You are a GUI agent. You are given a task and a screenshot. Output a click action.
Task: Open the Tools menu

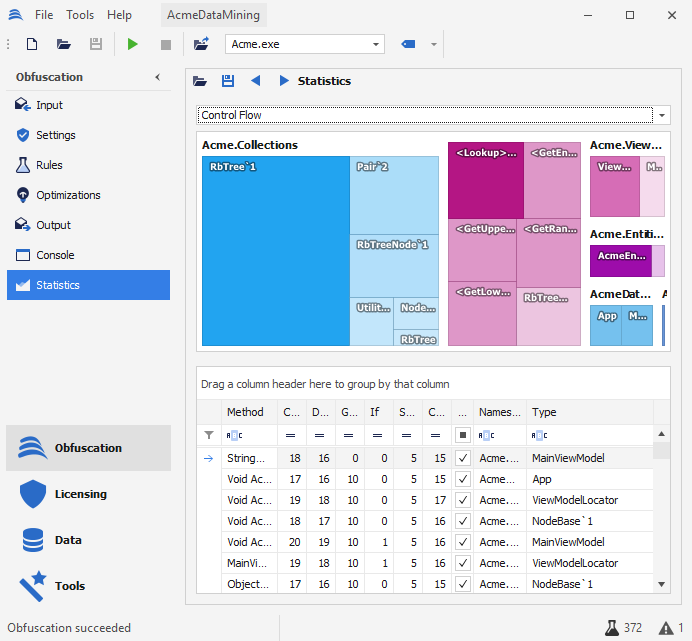pos(80,15)
